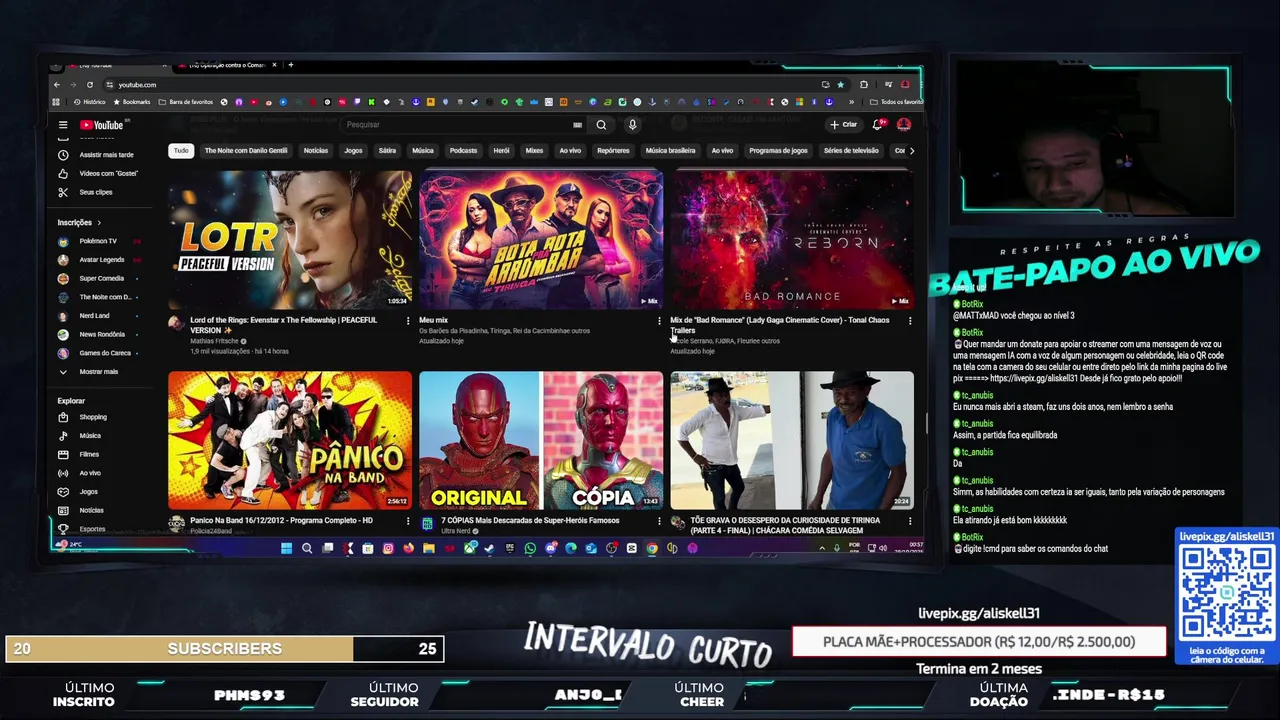Select the Tudo filter chip

pyautogui.click(x=181, y=151)
